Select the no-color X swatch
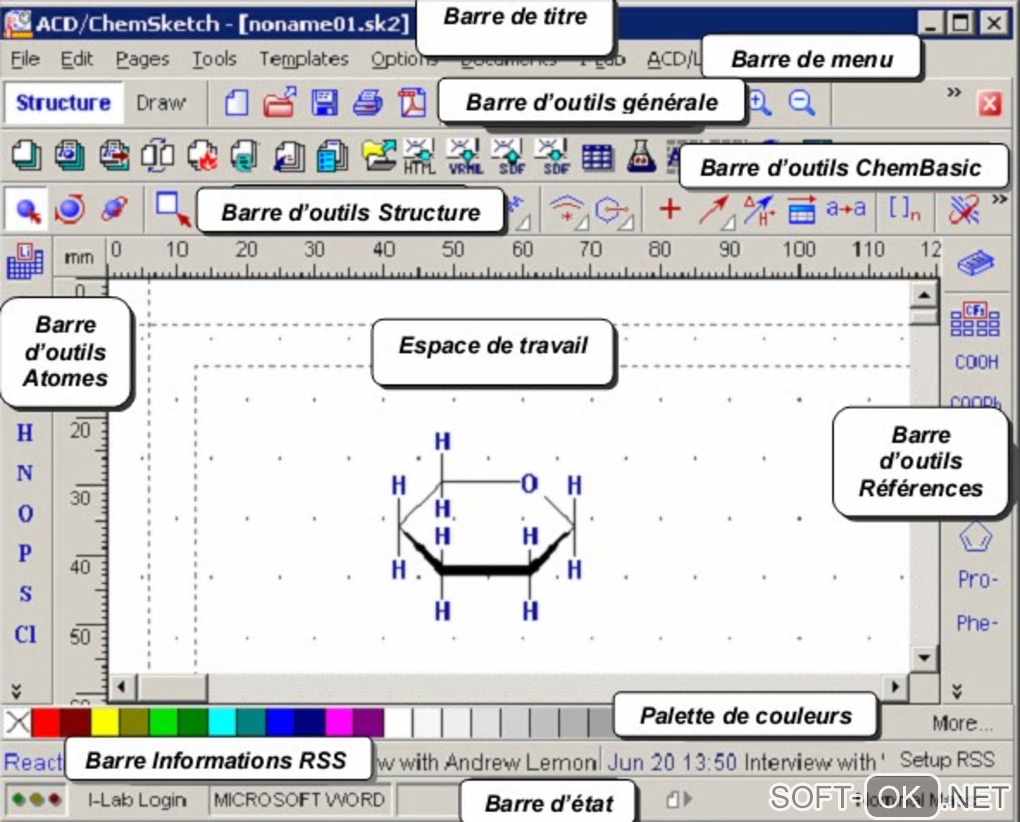1020x822 pixels. click(18, 723)
